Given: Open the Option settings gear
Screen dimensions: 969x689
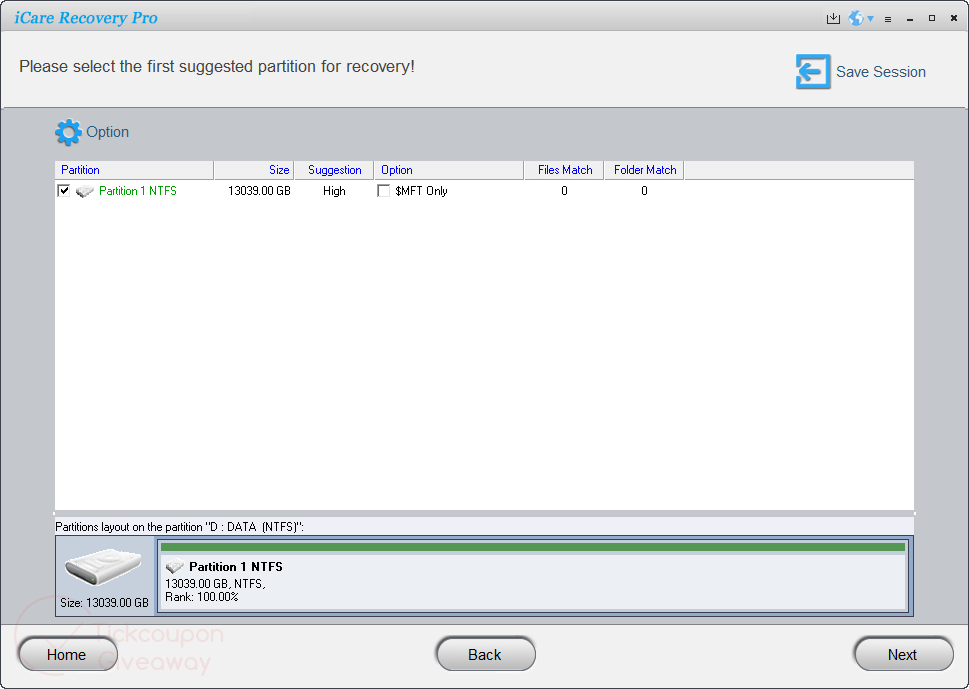Looking at the screenshot, I should pos(68,132).
